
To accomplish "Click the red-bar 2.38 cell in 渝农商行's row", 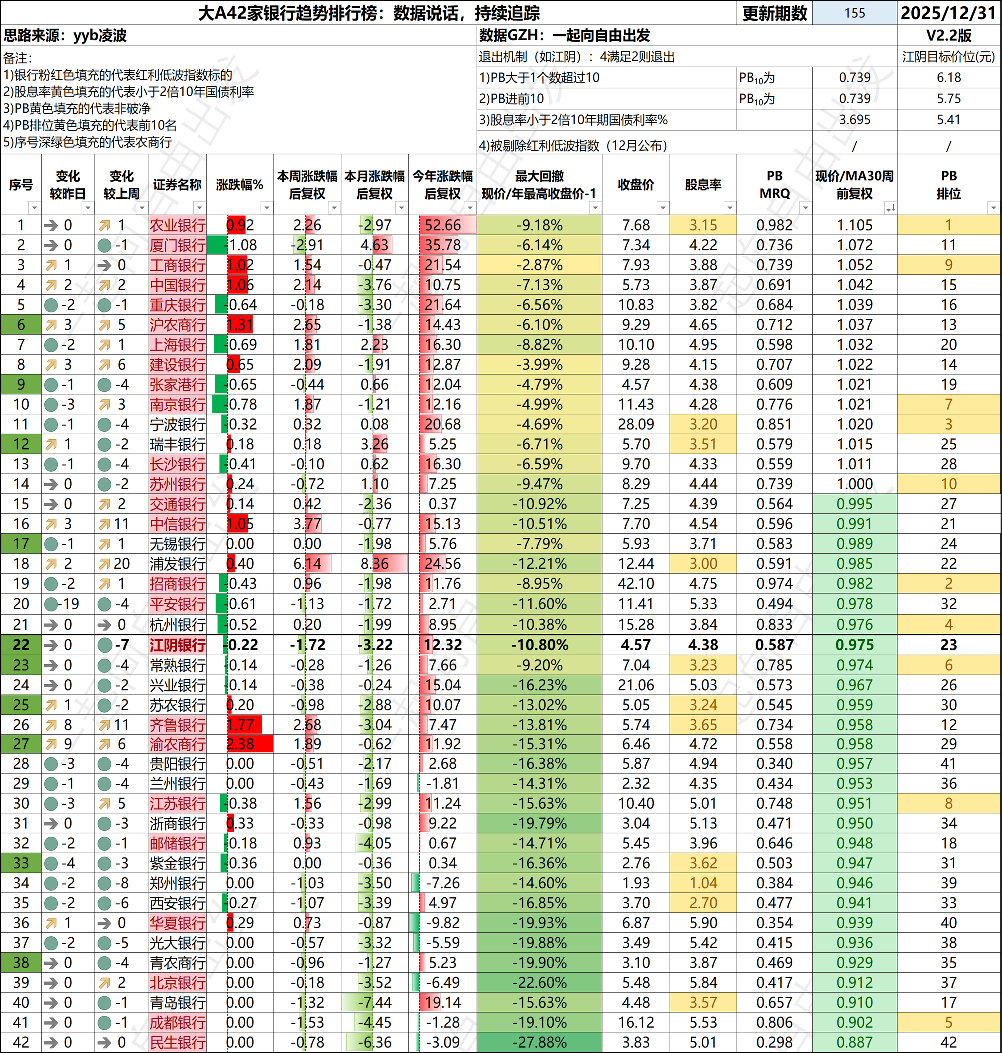I will pyautogui.click(x=240, y=744).
